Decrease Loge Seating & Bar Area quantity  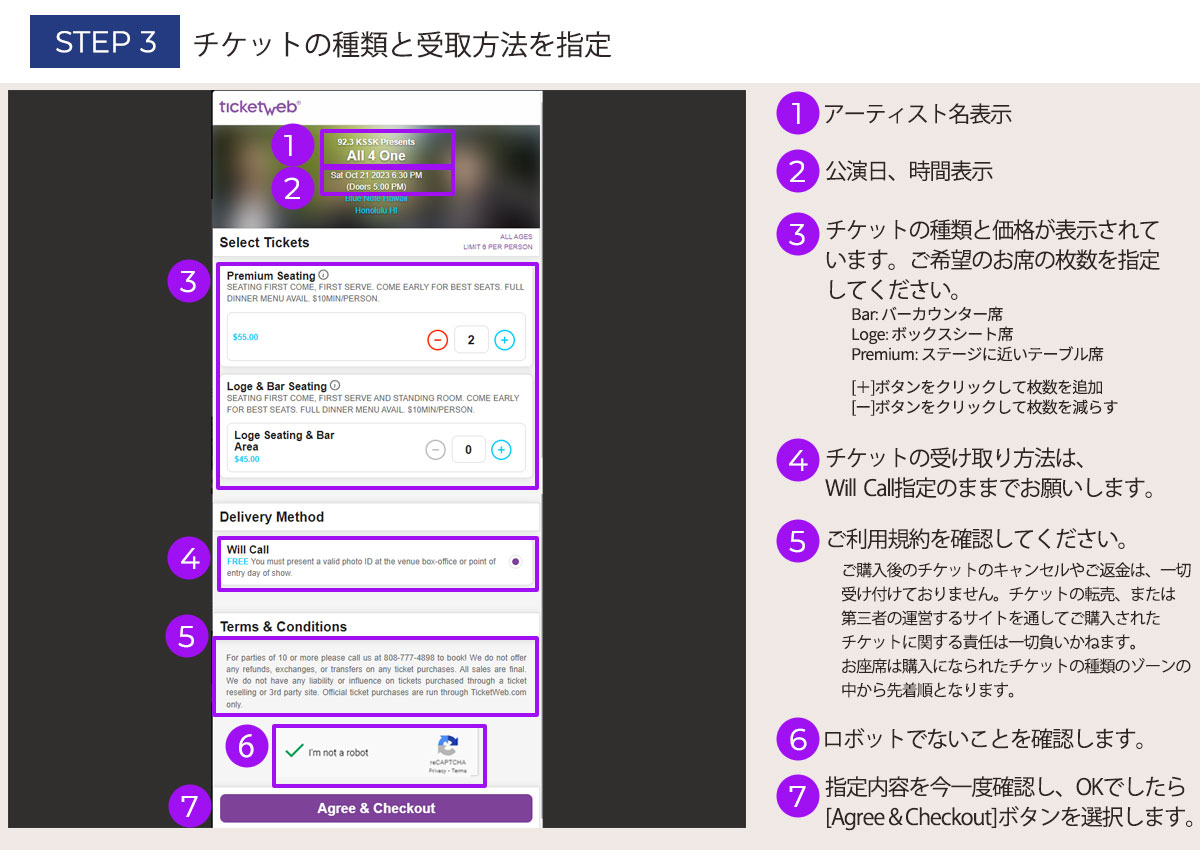pyautogui.click(x=435, y=450)
